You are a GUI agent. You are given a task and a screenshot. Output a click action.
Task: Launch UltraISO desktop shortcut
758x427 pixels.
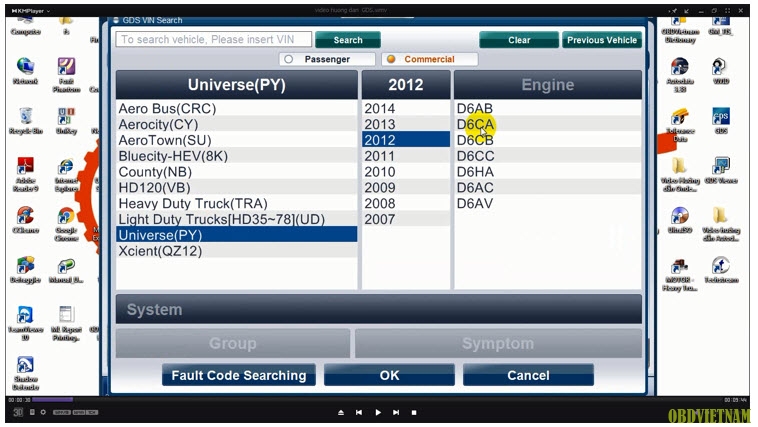click(680, 219)
